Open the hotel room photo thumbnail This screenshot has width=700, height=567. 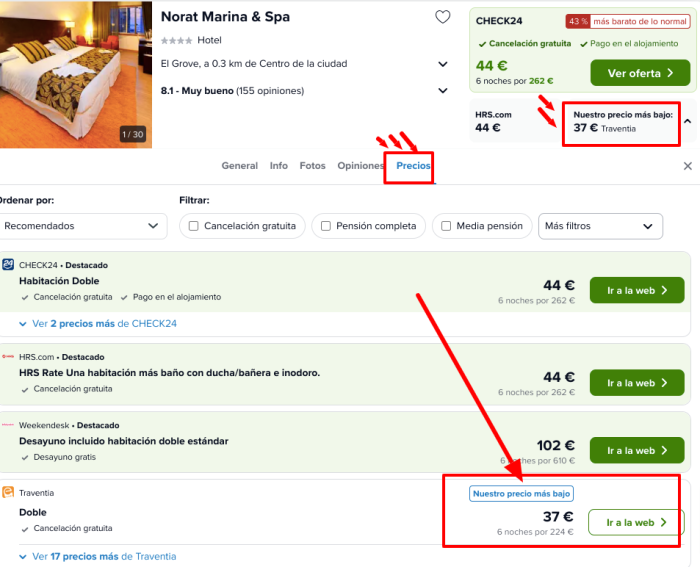(x=76, y=74)
